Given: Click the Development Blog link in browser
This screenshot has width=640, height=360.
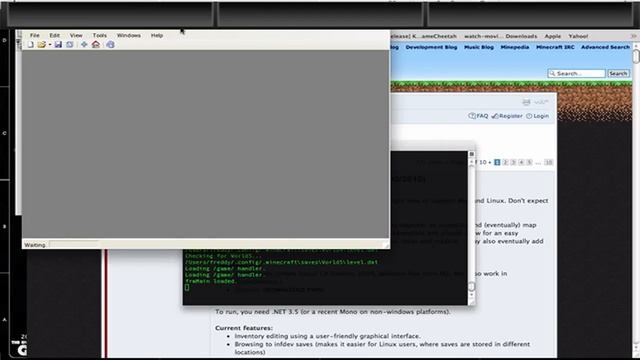Looking at the screenshot, I should (x=431, y=47).
